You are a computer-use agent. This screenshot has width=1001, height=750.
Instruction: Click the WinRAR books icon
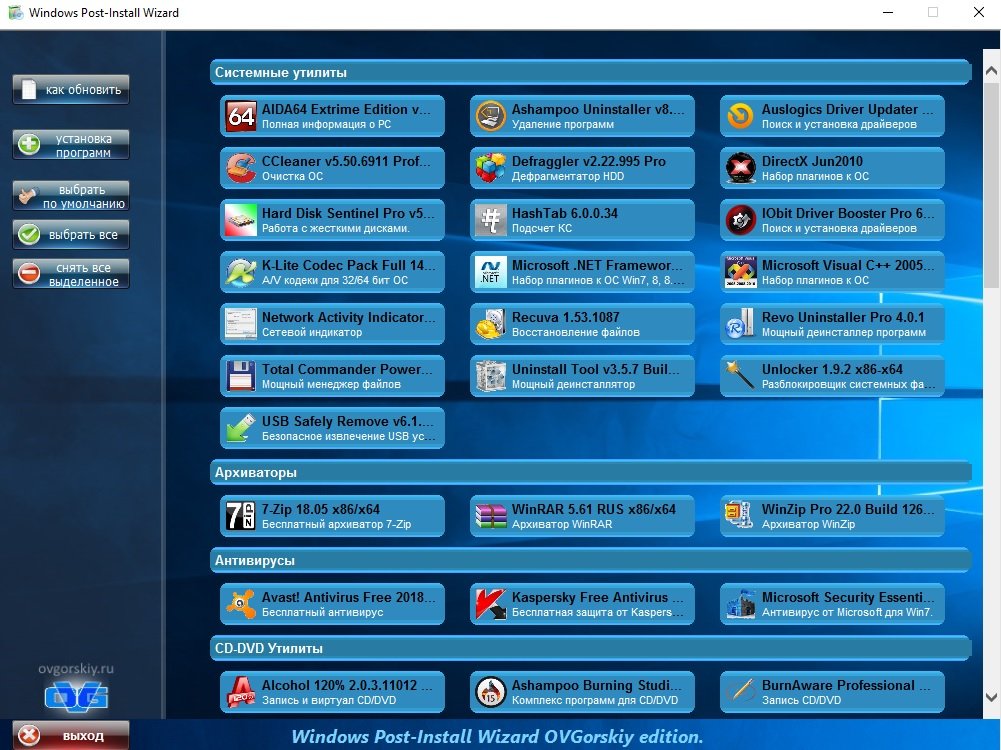[491, 516]
